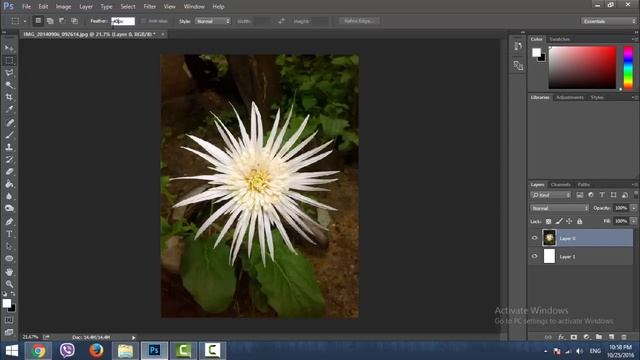
Task: Open the Layers panel flyout menu
Action: (x=635, y=184)
